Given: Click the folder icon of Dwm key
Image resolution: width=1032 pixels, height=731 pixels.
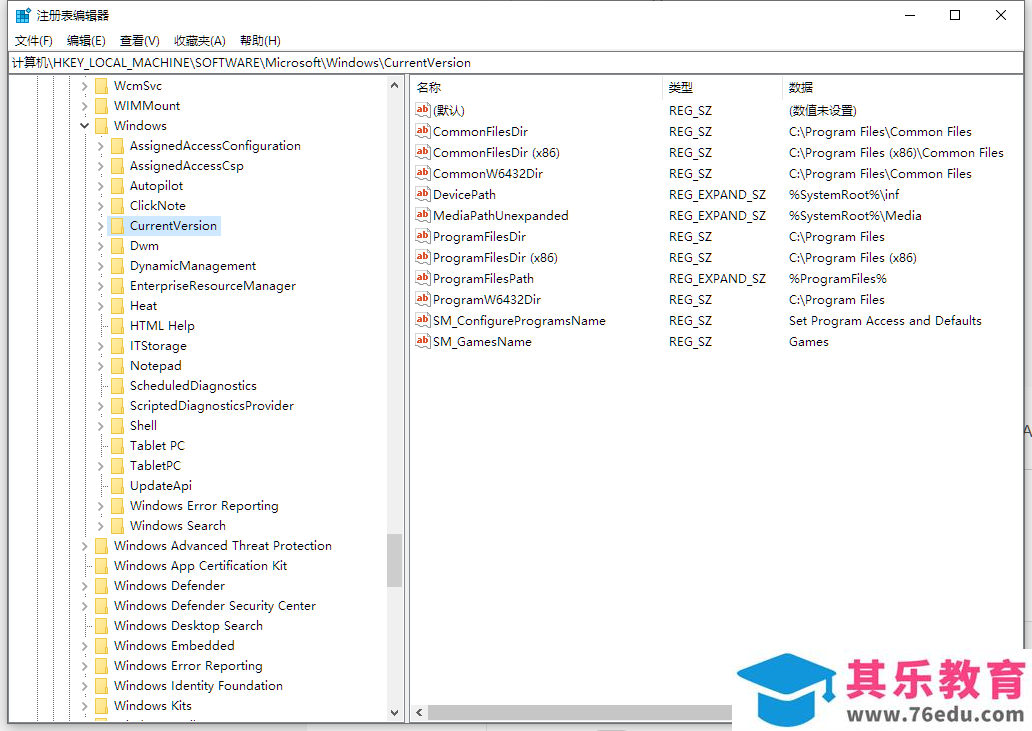Looking at the screenshot, I should 117,245.
